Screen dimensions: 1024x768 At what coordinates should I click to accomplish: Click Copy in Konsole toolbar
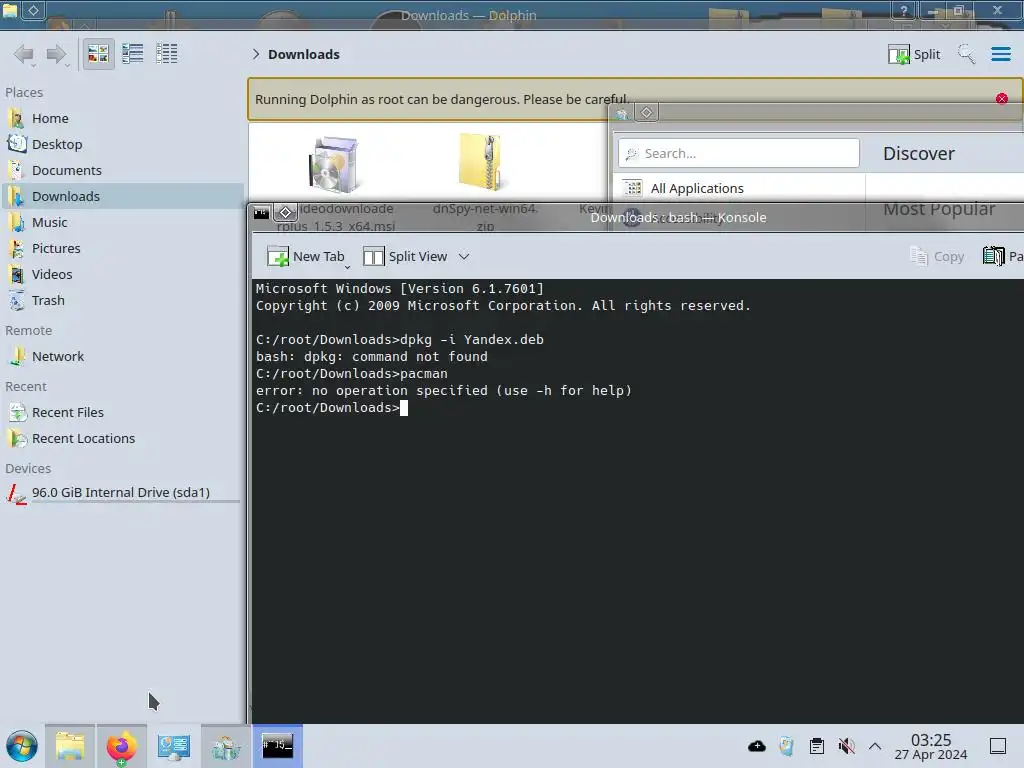click(937, 257)
